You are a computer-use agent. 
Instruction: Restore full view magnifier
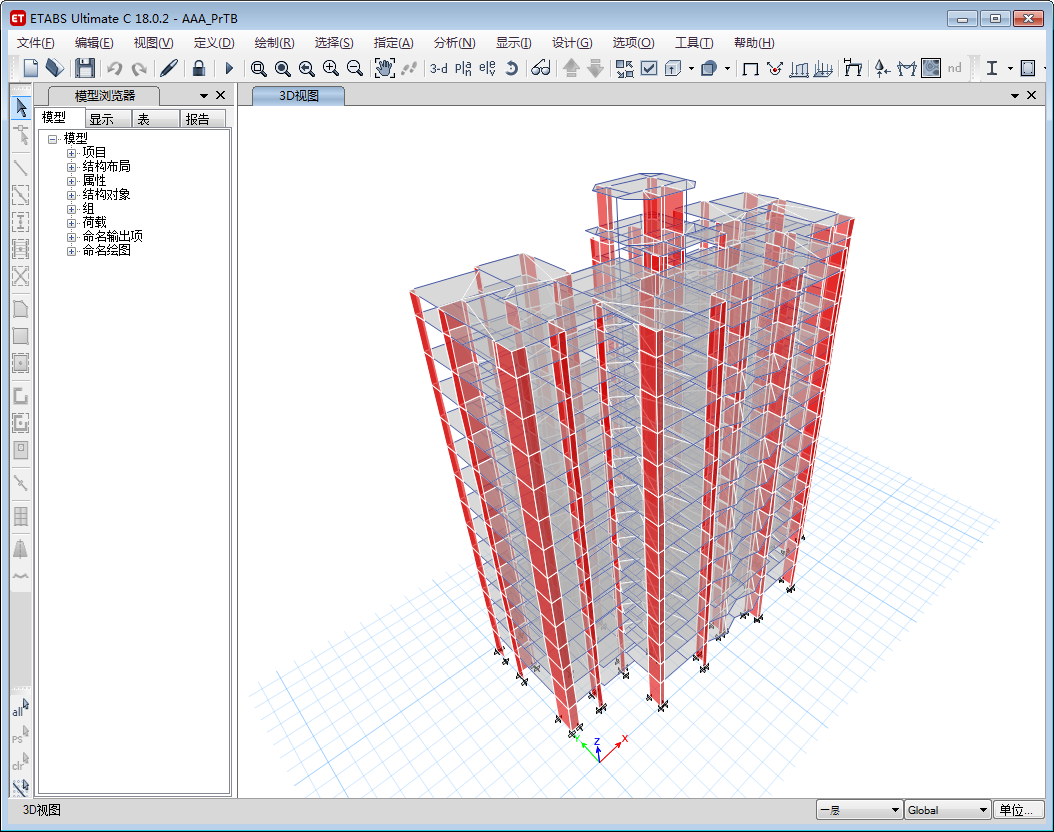[x=283, y=69]
